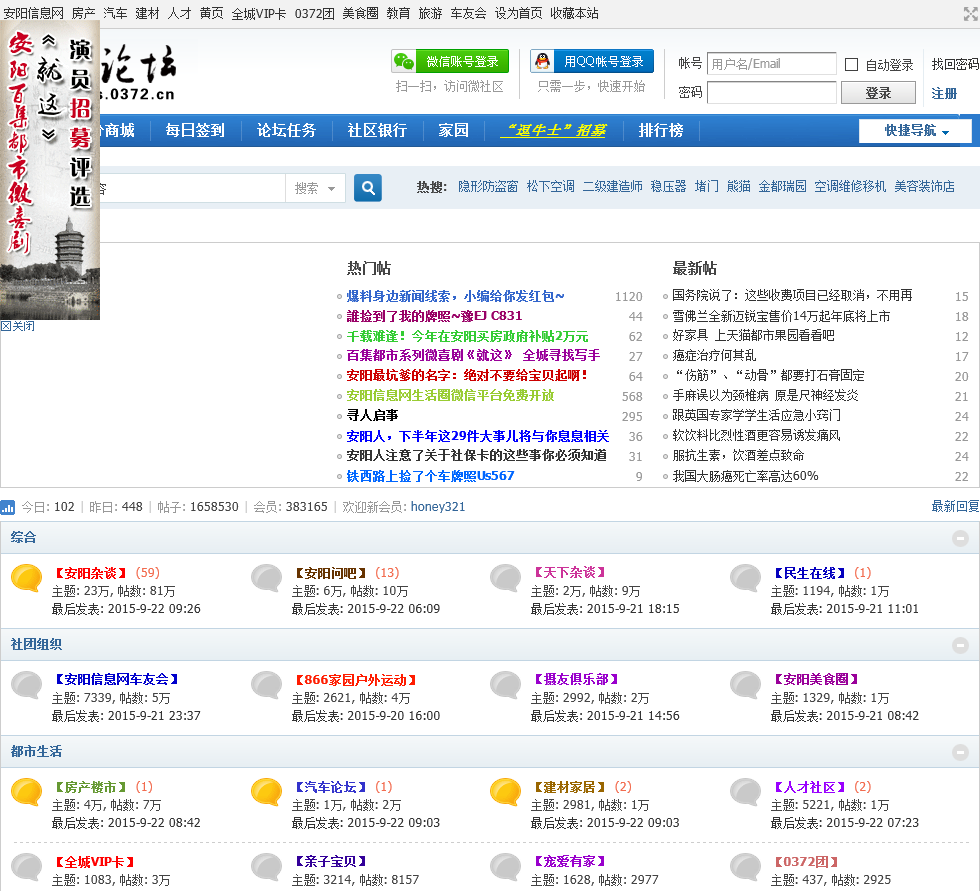
Task: Open 收藏本站 in the top bar
Action: pyautogui.click(x=574, y=13)
